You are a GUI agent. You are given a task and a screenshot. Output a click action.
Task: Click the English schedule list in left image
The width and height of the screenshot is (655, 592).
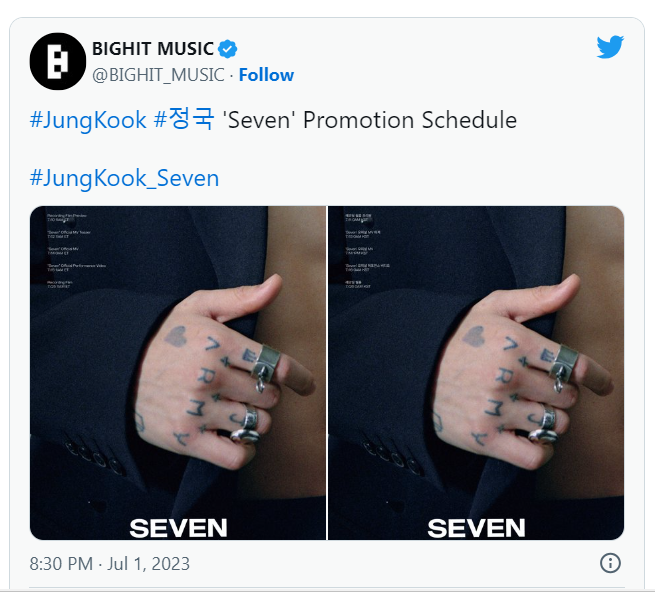tap(76, 251)
